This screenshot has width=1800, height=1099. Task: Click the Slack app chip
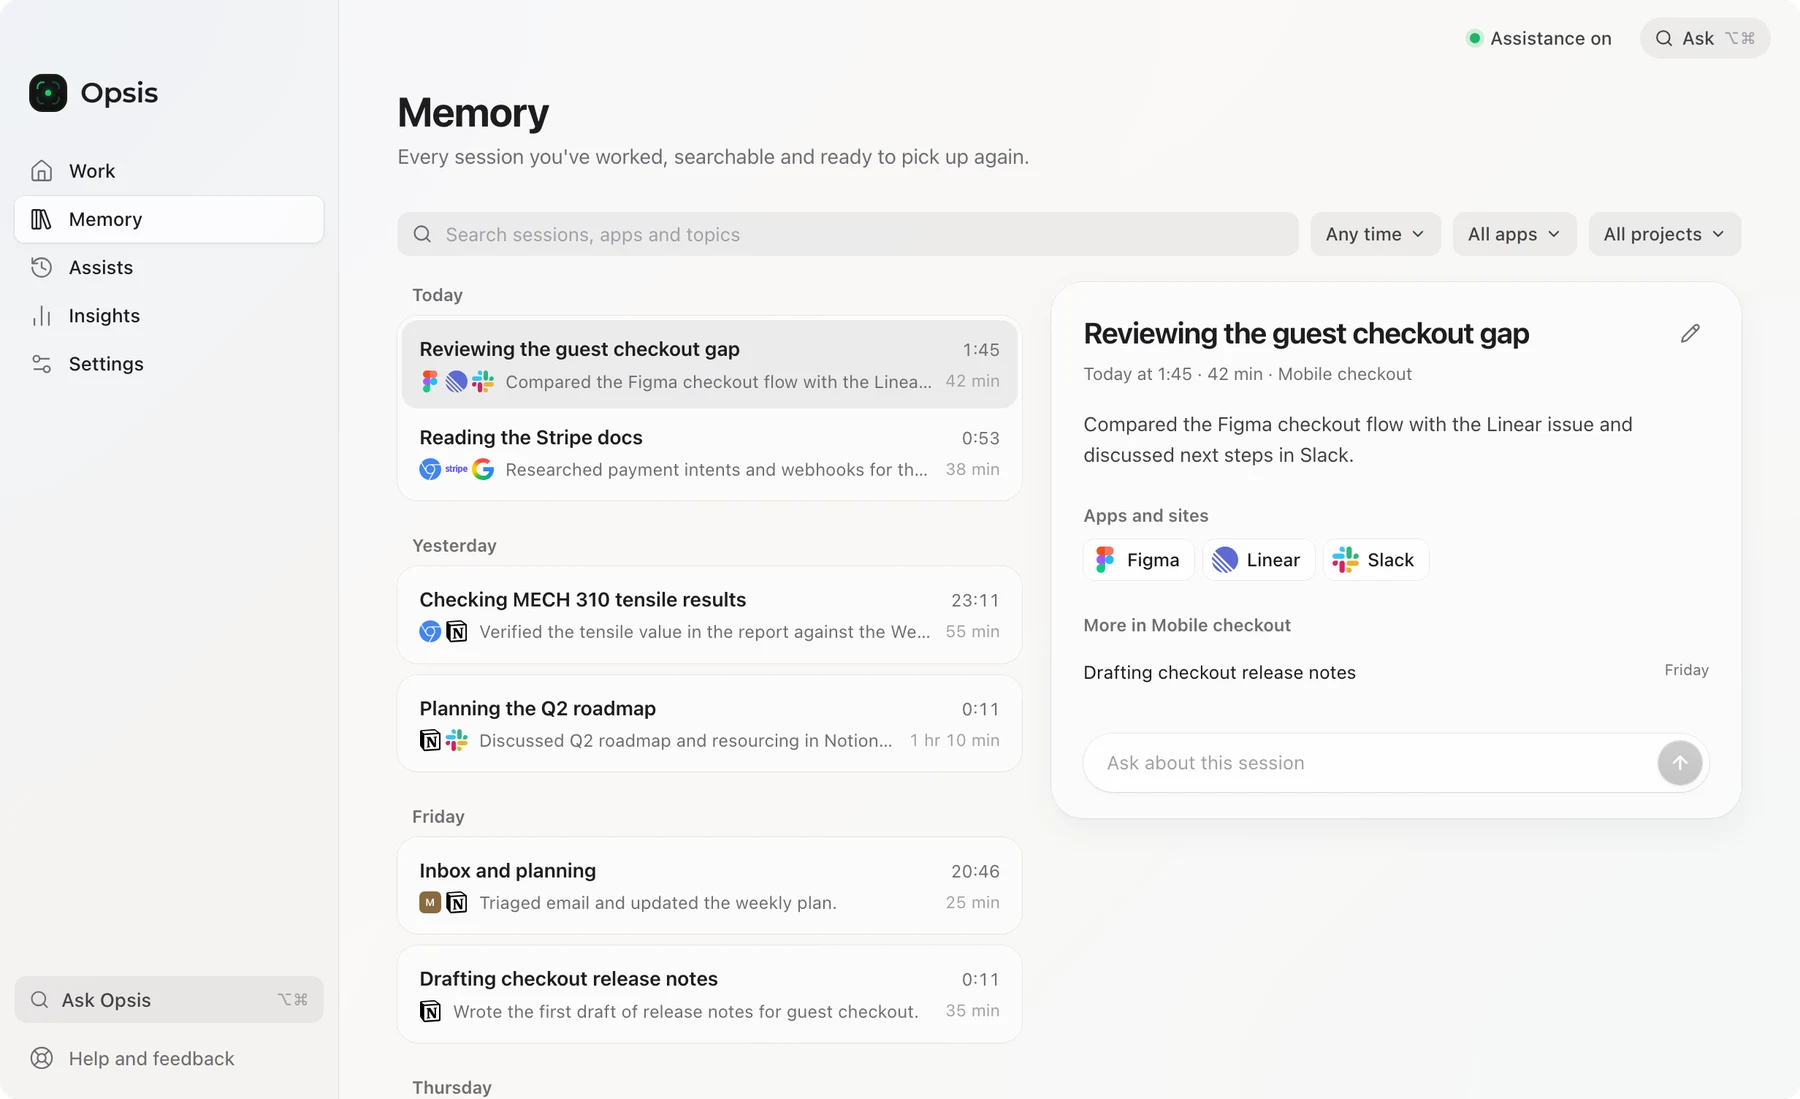[1376, 560]
